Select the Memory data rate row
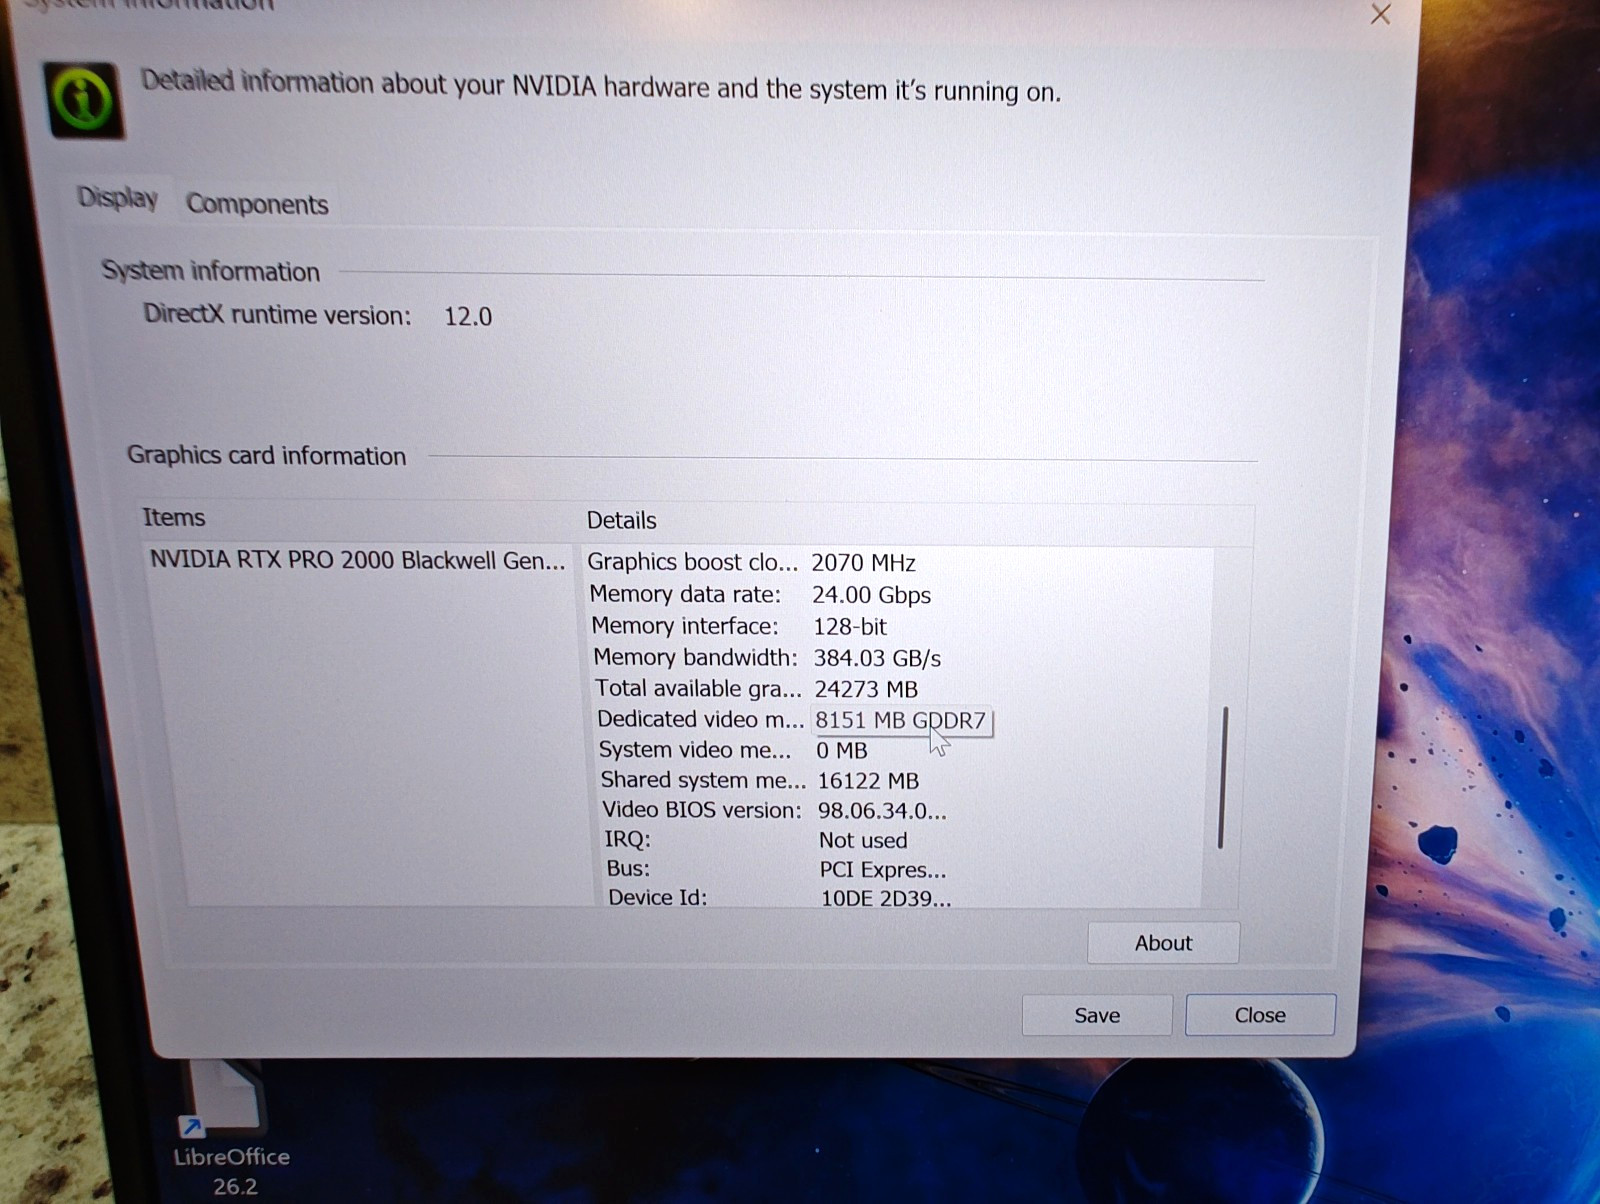The width and height of the screenshot is (1600, 1204). coord(760,594)
